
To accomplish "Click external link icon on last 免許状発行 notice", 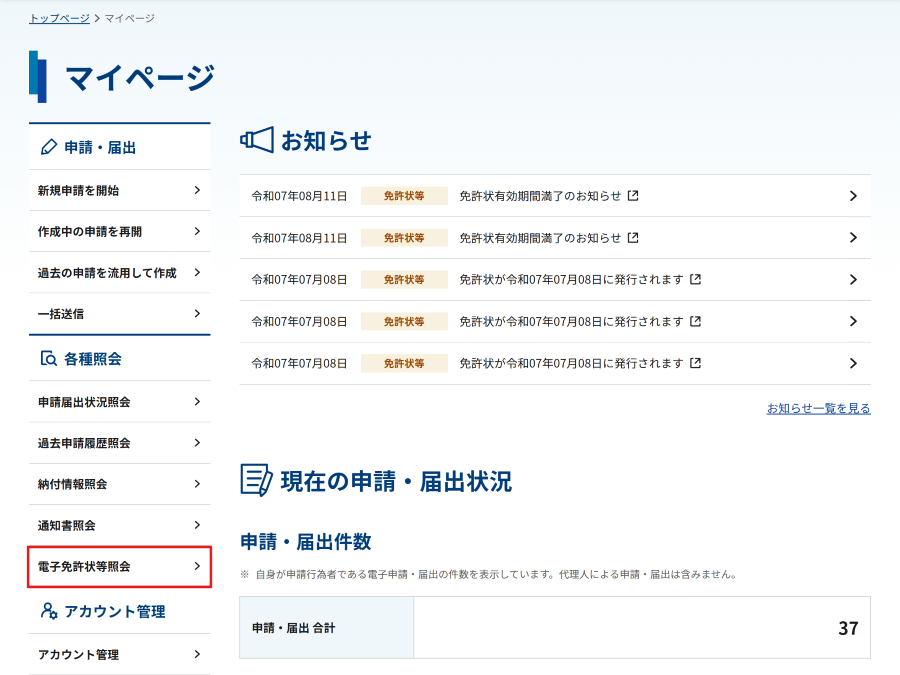I will 695,363.
